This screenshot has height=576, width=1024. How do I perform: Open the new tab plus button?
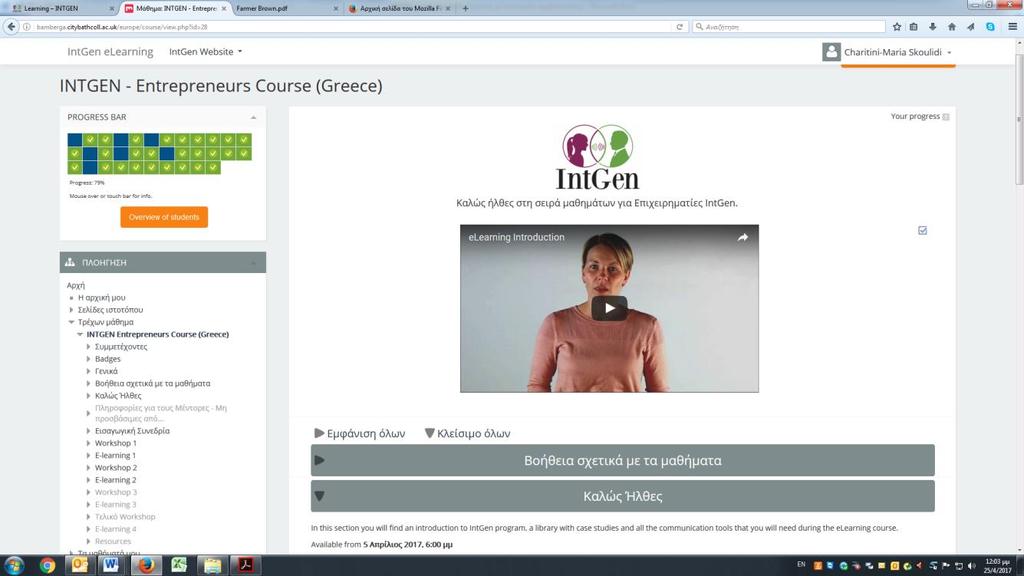click(465, 8)
